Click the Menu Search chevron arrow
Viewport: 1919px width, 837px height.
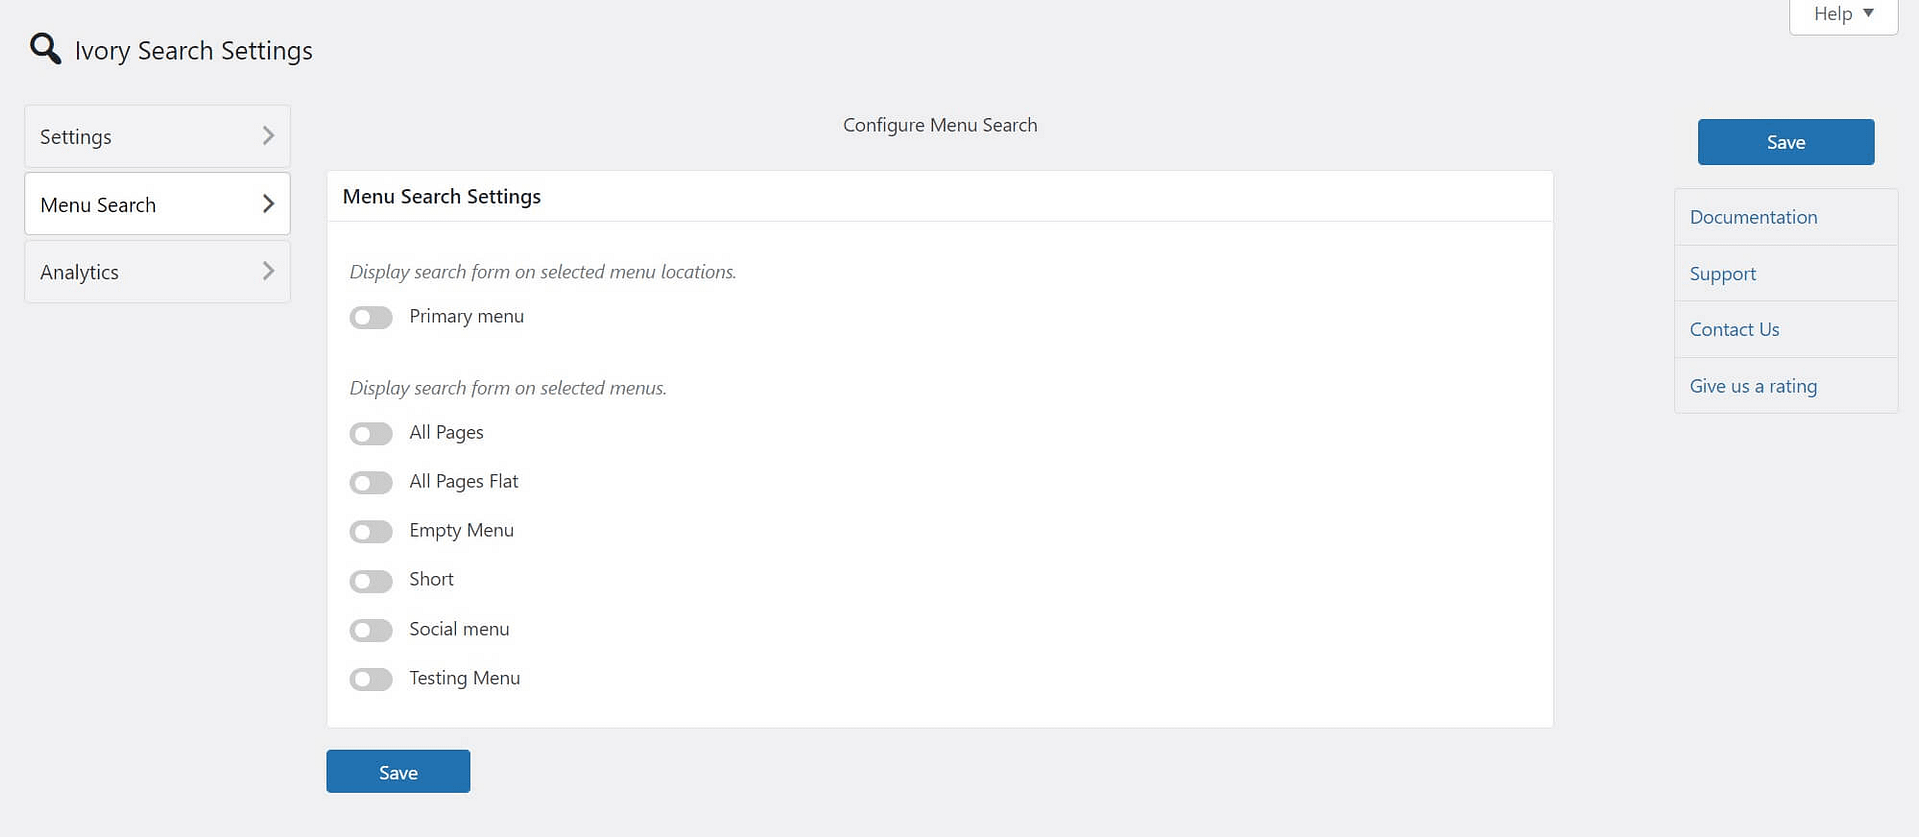click(x=268, y=204)
